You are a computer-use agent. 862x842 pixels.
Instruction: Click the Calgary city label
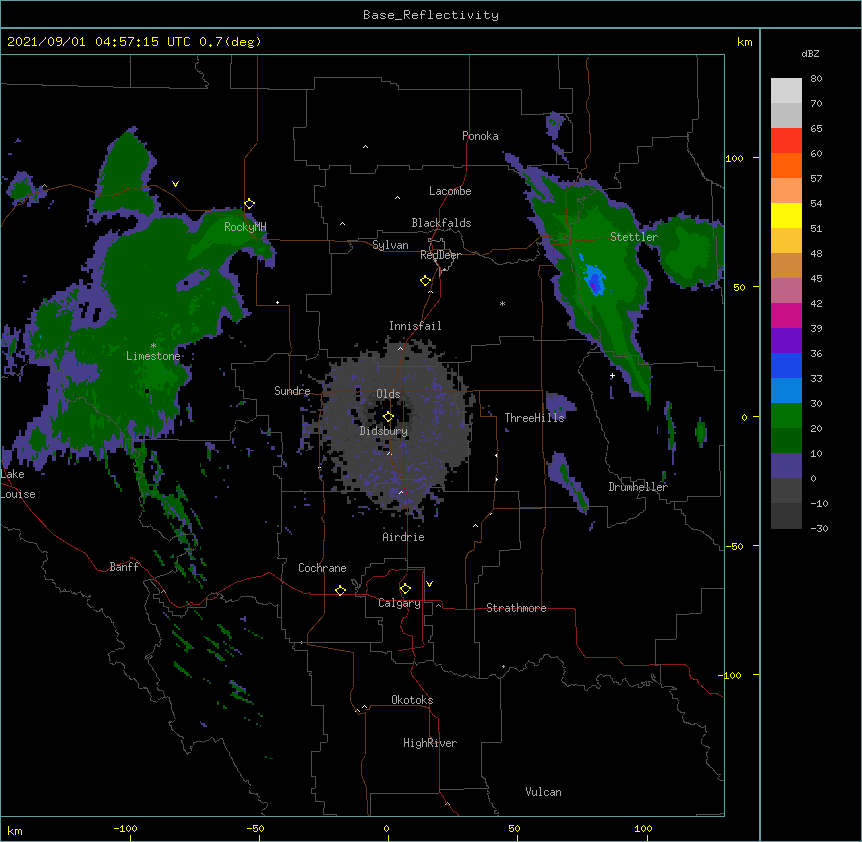click(399, 603)
